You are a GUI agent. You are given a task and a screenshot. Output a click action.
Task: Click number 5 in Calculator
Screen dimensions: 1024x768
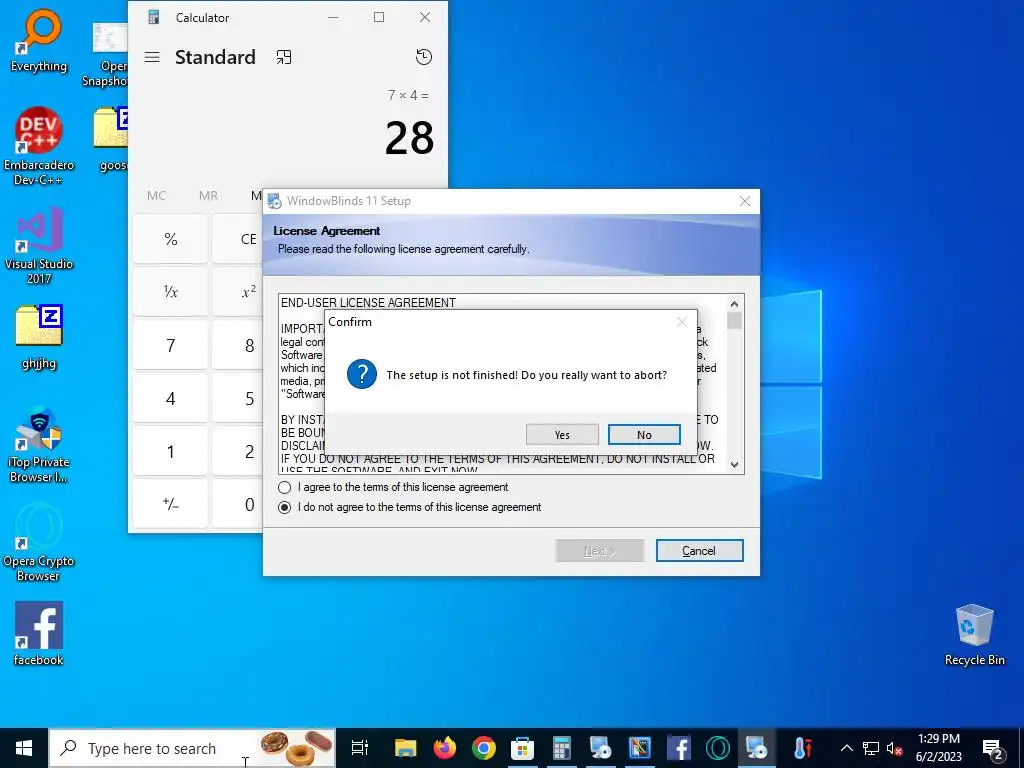[x=238, y=398]
